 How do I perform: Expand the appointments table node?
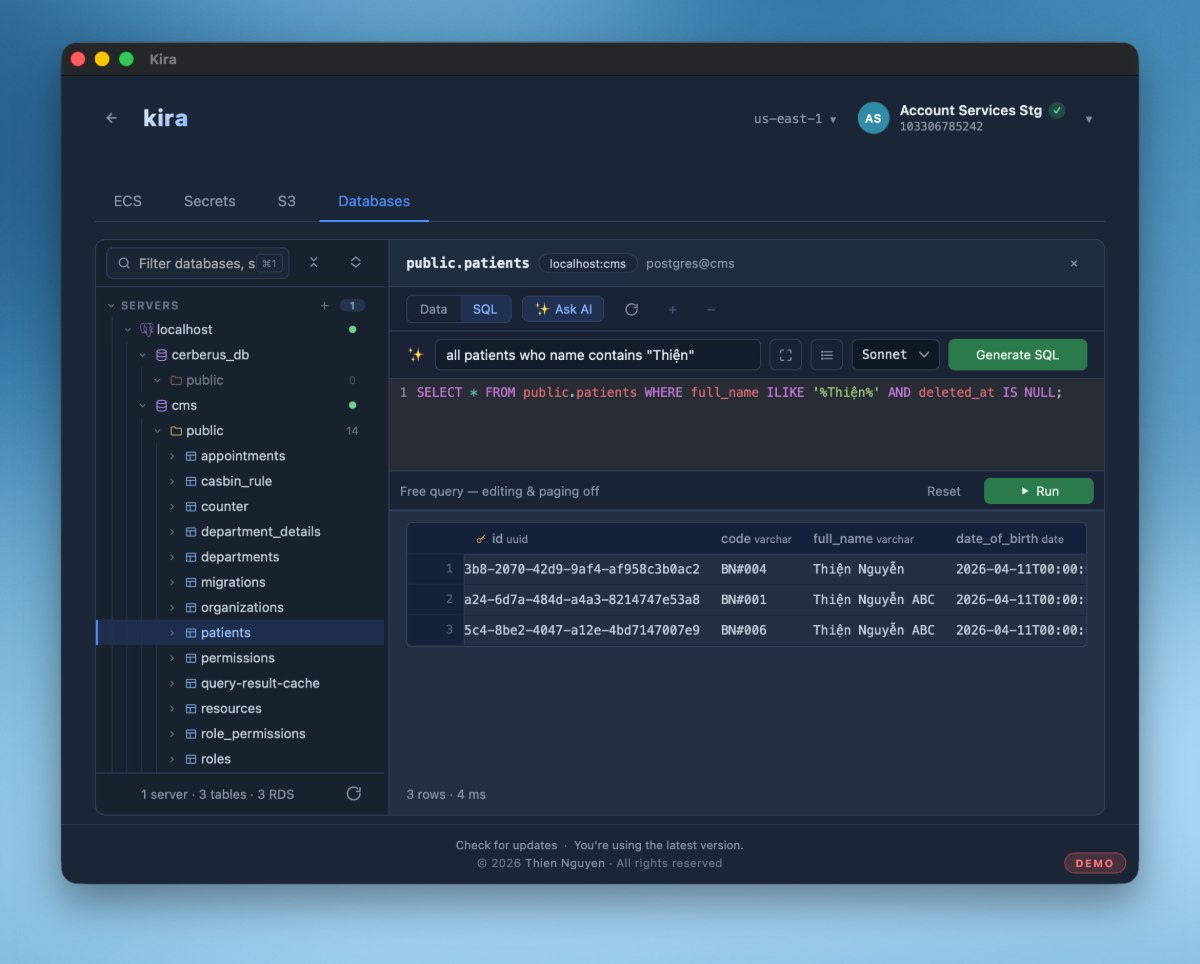[172, 456]
